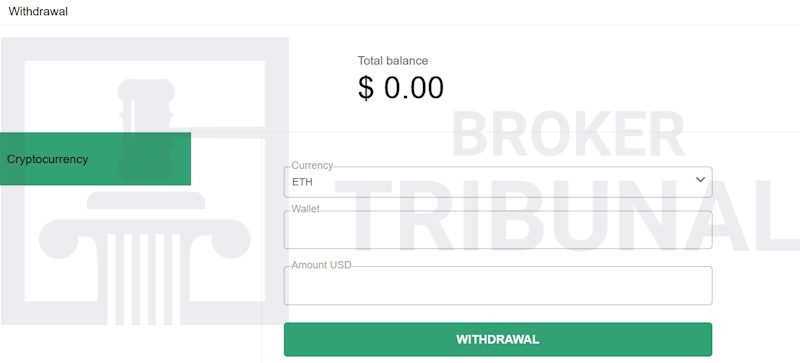This screenshot has width=800, height=363.
Task: Click the Withdrawal page heading
Action: (x=38, y=11)
